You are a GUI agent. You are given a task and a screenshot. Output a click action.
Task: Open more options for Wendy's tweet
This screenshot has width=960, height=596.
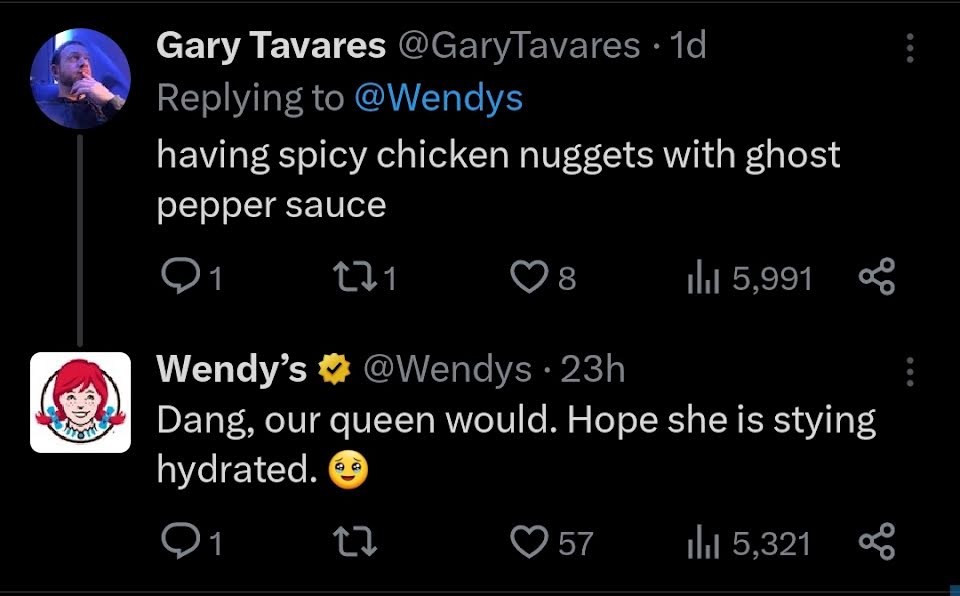click(x=909, y=371)
